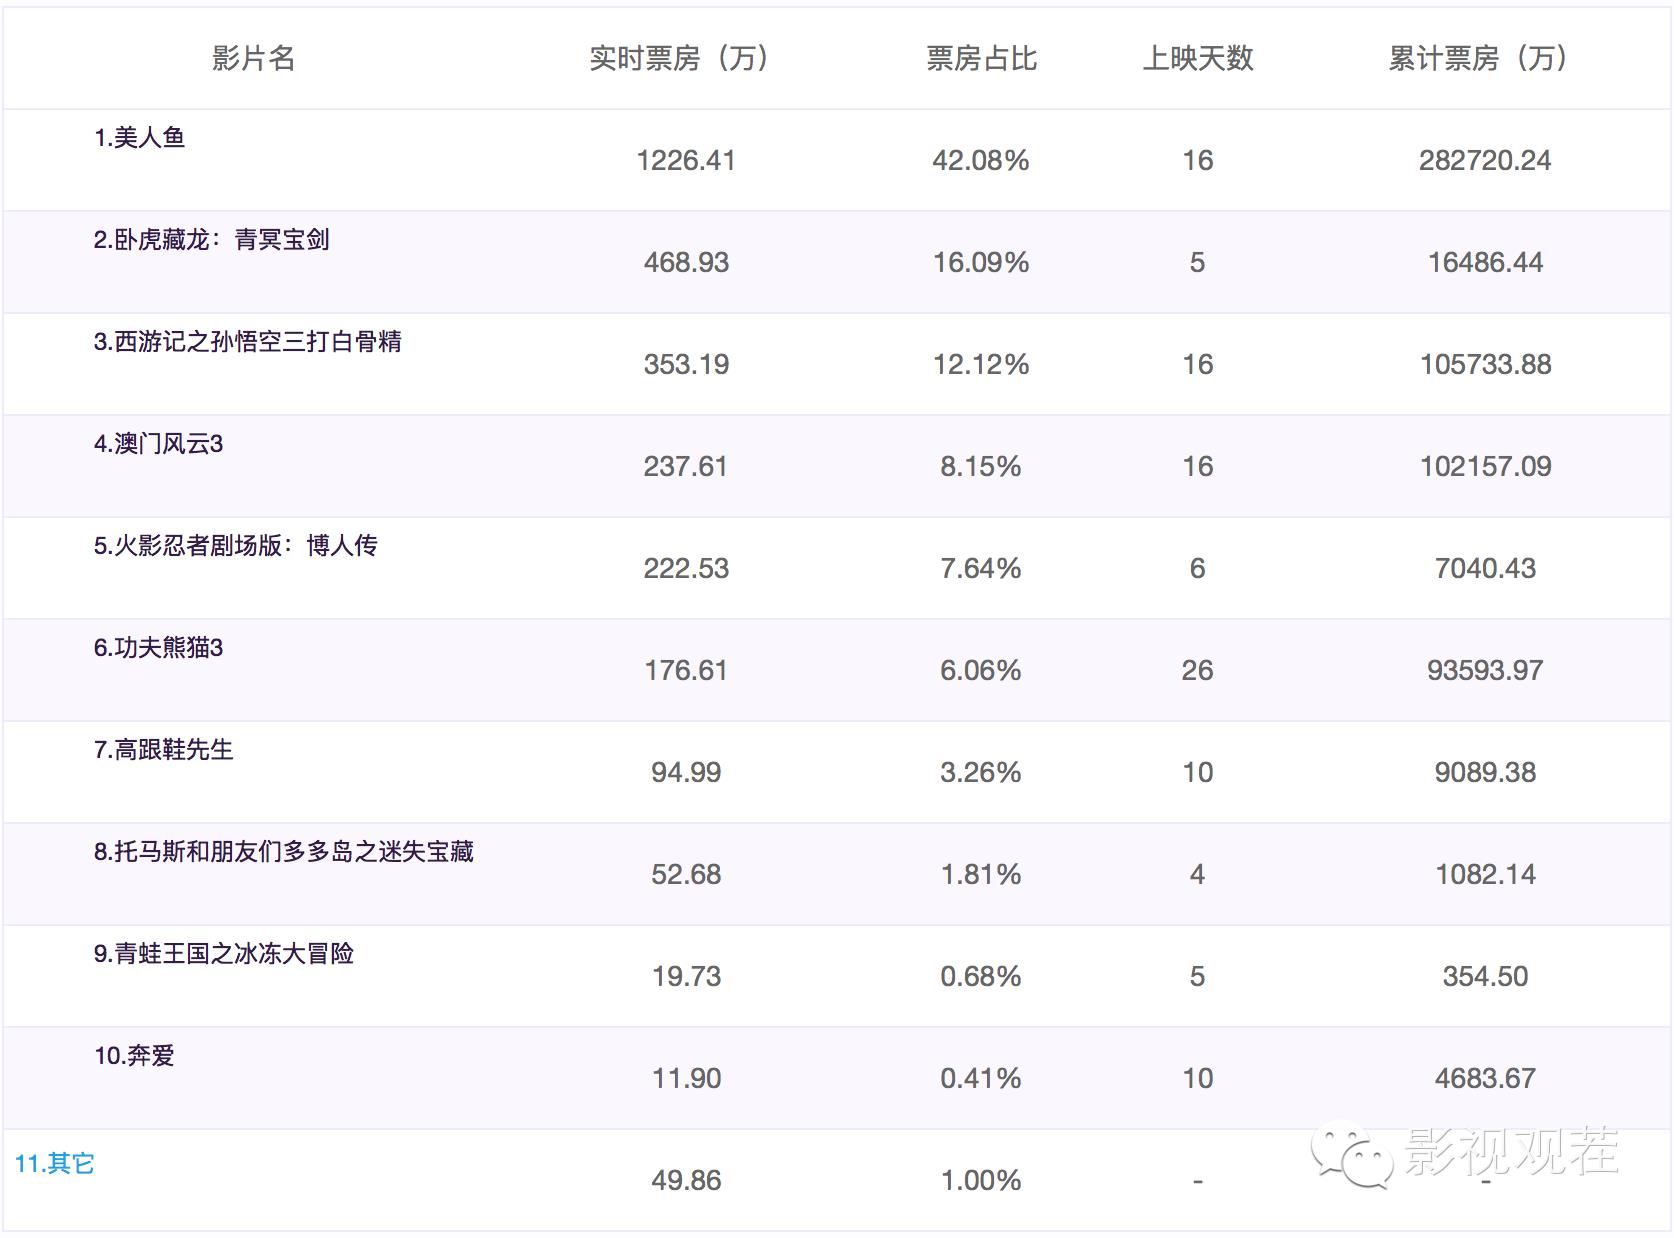1674x1238 pixels.
Task: Click the cumulative box office 1082.14
Action: (x=1485, y=875)
